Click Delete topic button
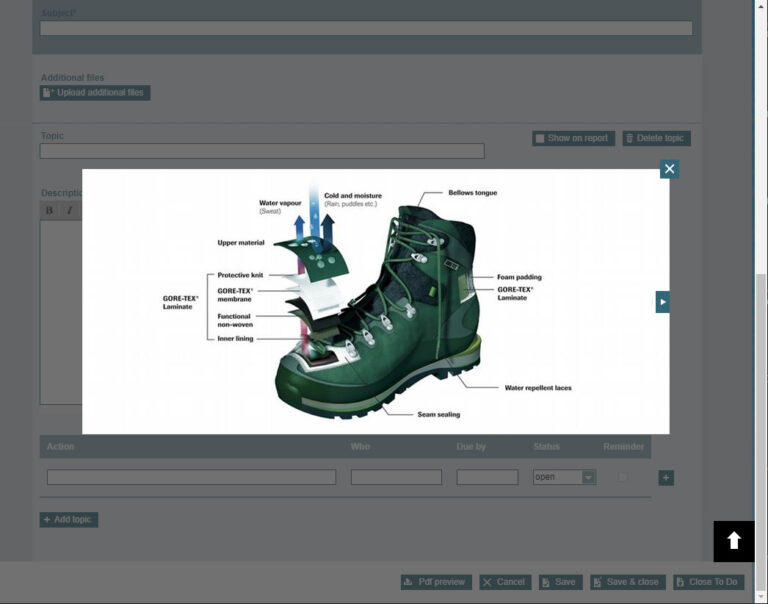The height and width of the screenshot is (604, 768). 656,138
